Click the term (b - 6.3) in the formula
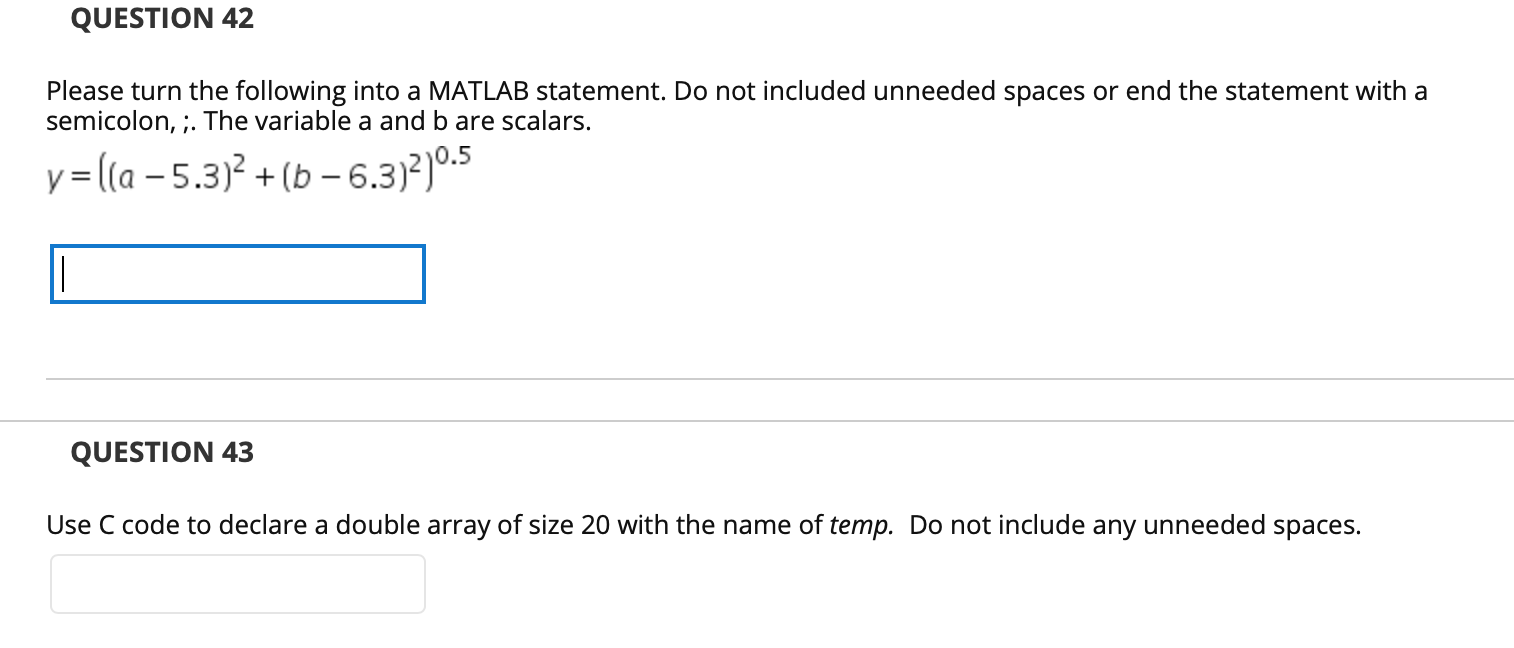This screenshot has height=648, width=1514. (346, 172)
